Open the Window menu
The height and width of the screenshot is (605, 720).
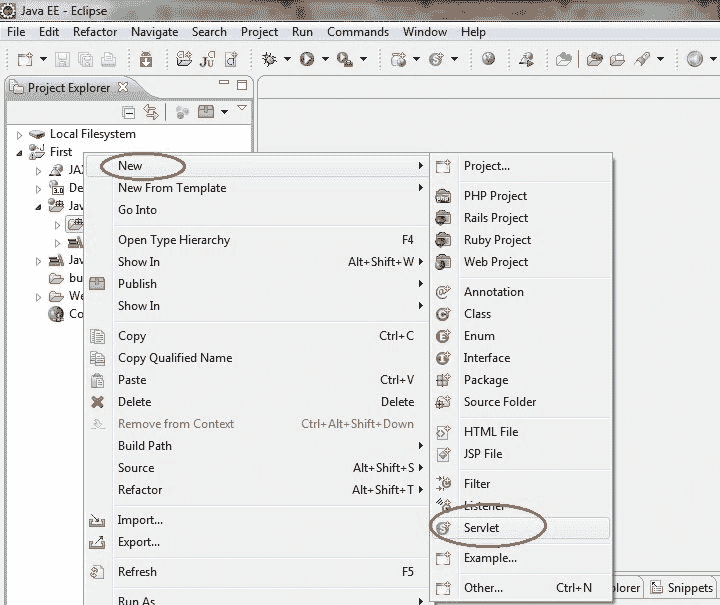pos(425,32)
